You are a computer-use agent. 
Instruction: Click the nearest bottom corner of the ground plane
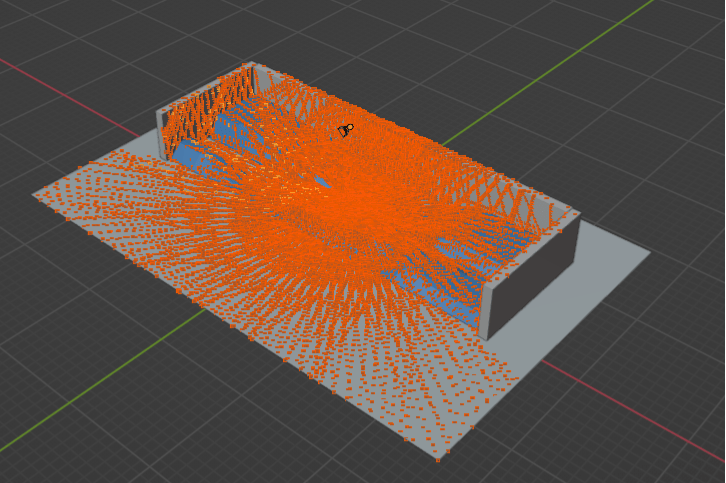click(x=437, y=458)
